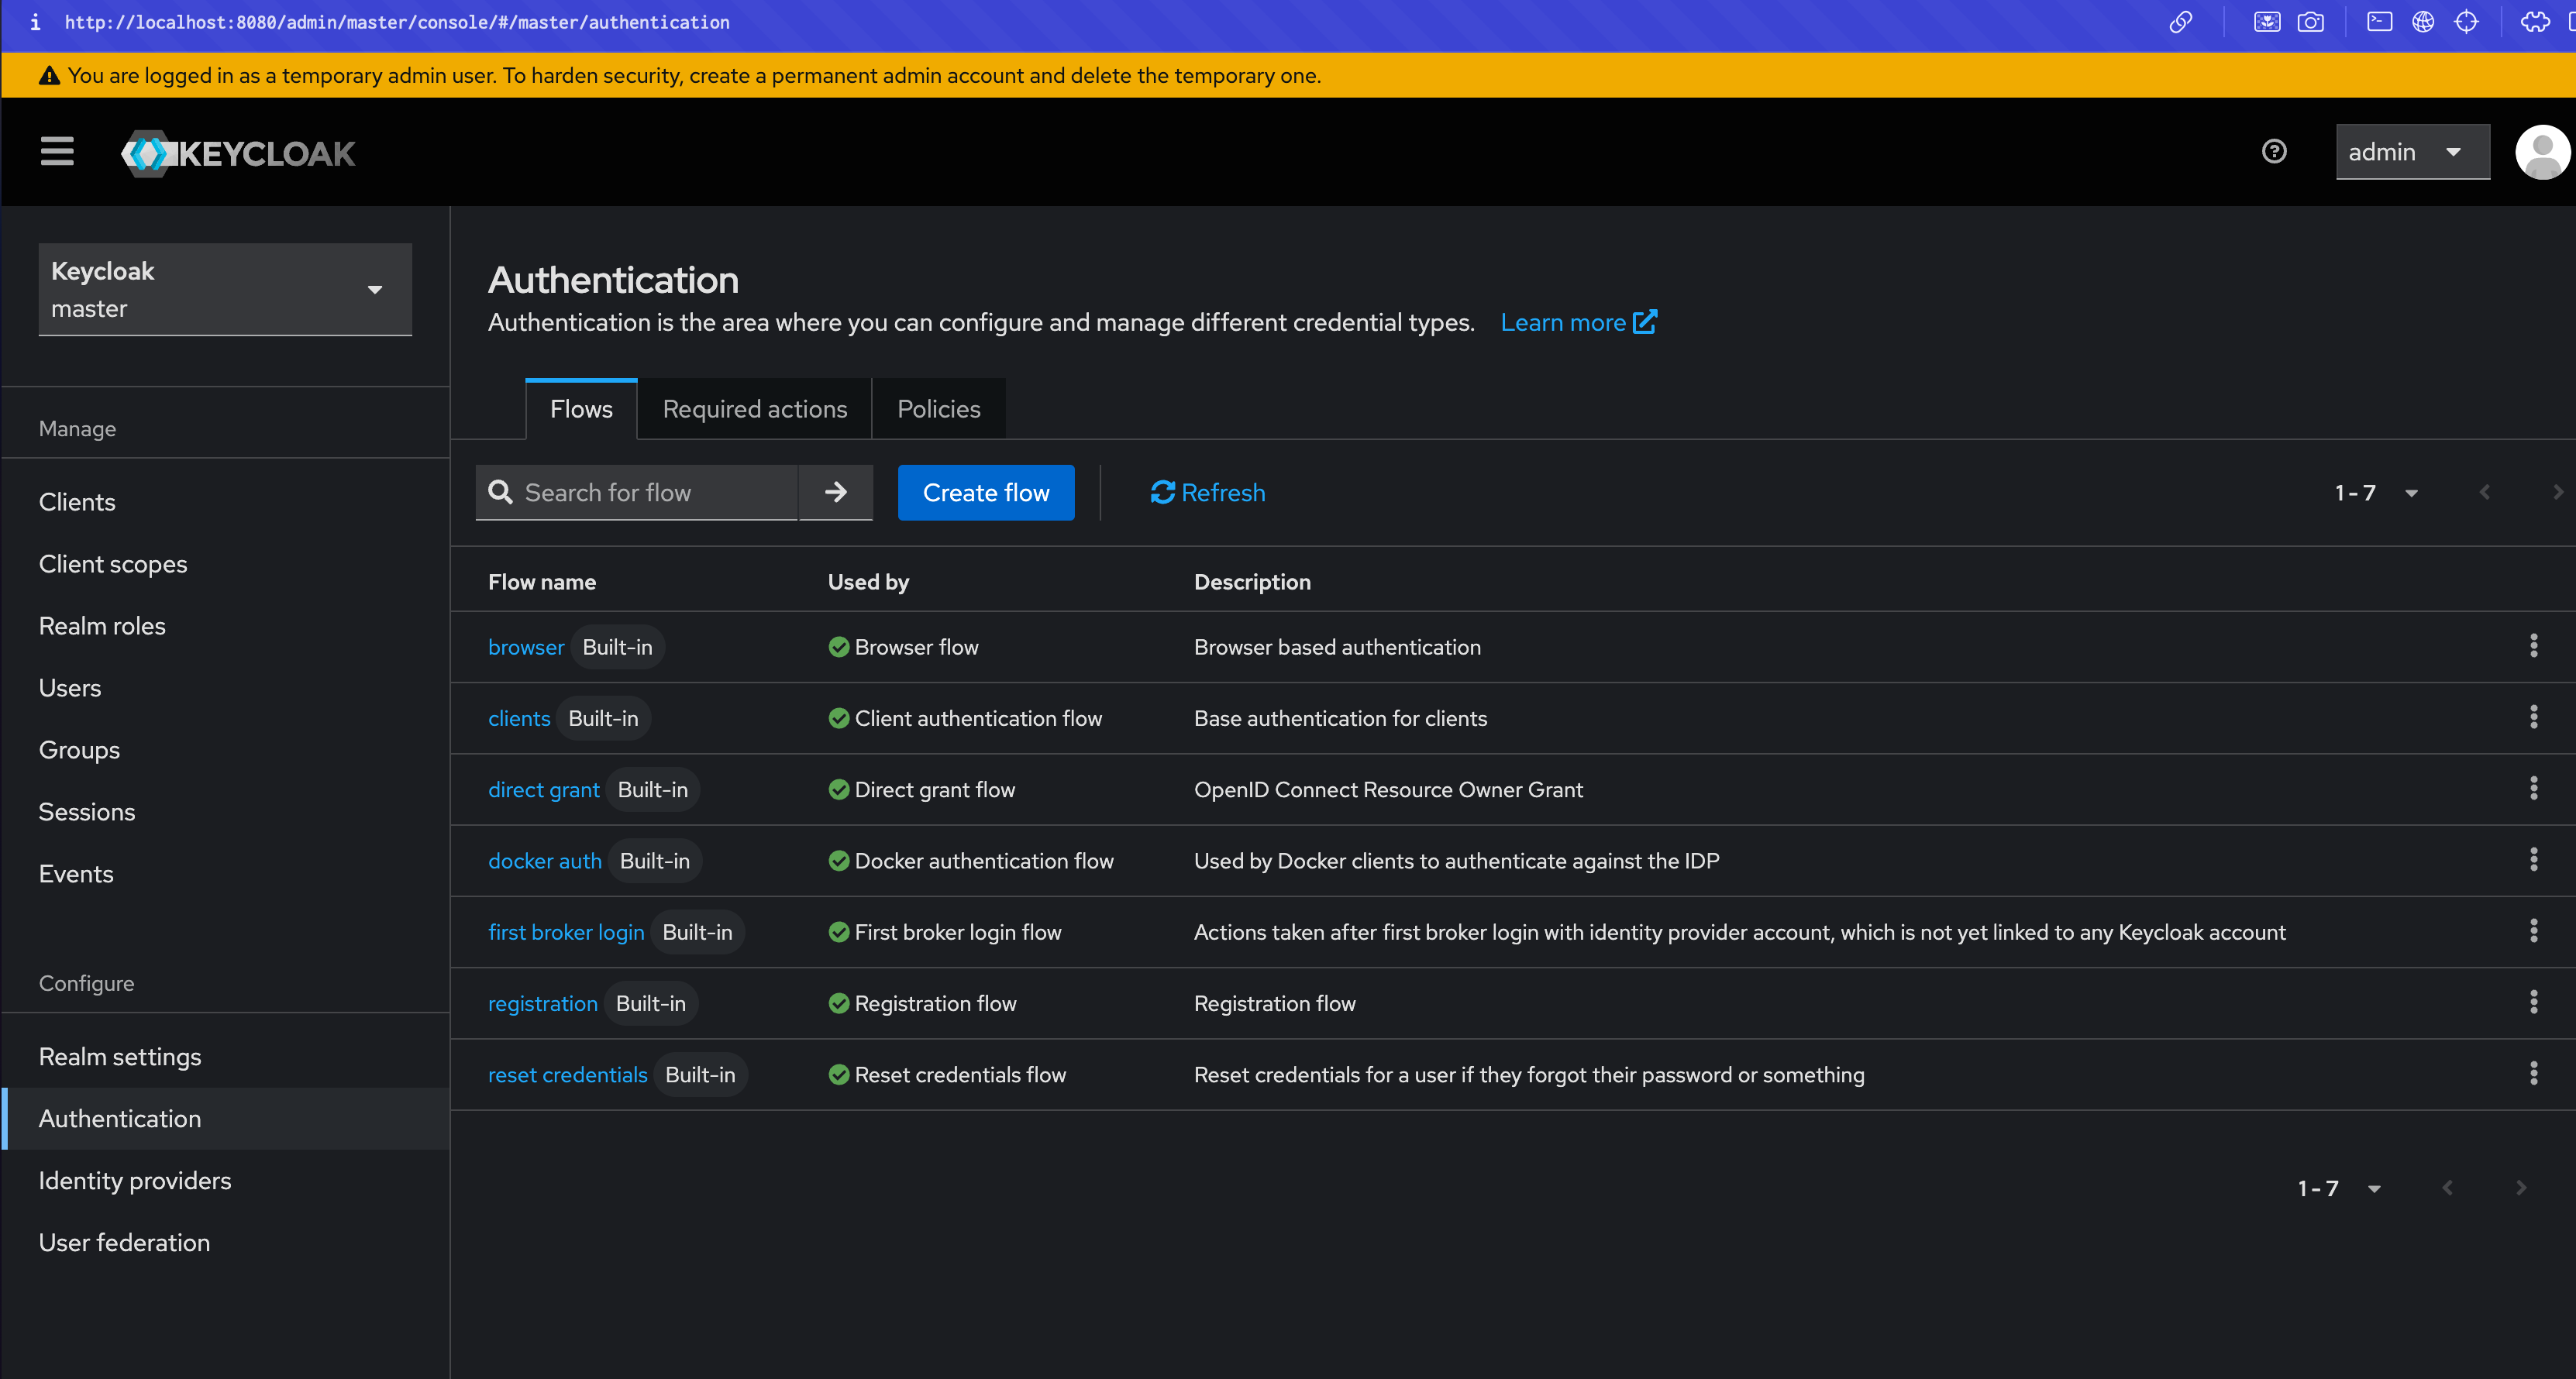The height and width of the screenshot is (1379, 2576).
Task: Open the help question mark icon
Action: 2274,152
